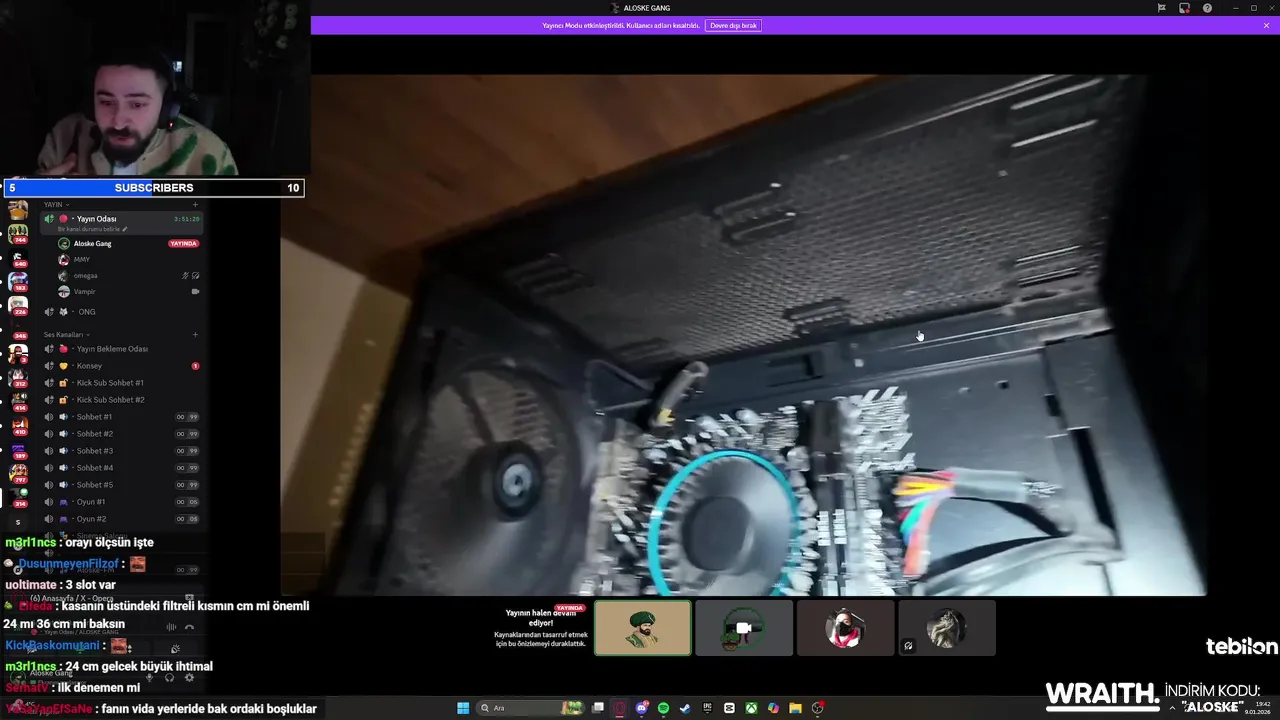Image resolution: width=1280 pixels, height=720 pixels.
Task: Join Oyun #1 voice channel
Action: (x=121, y=502)
